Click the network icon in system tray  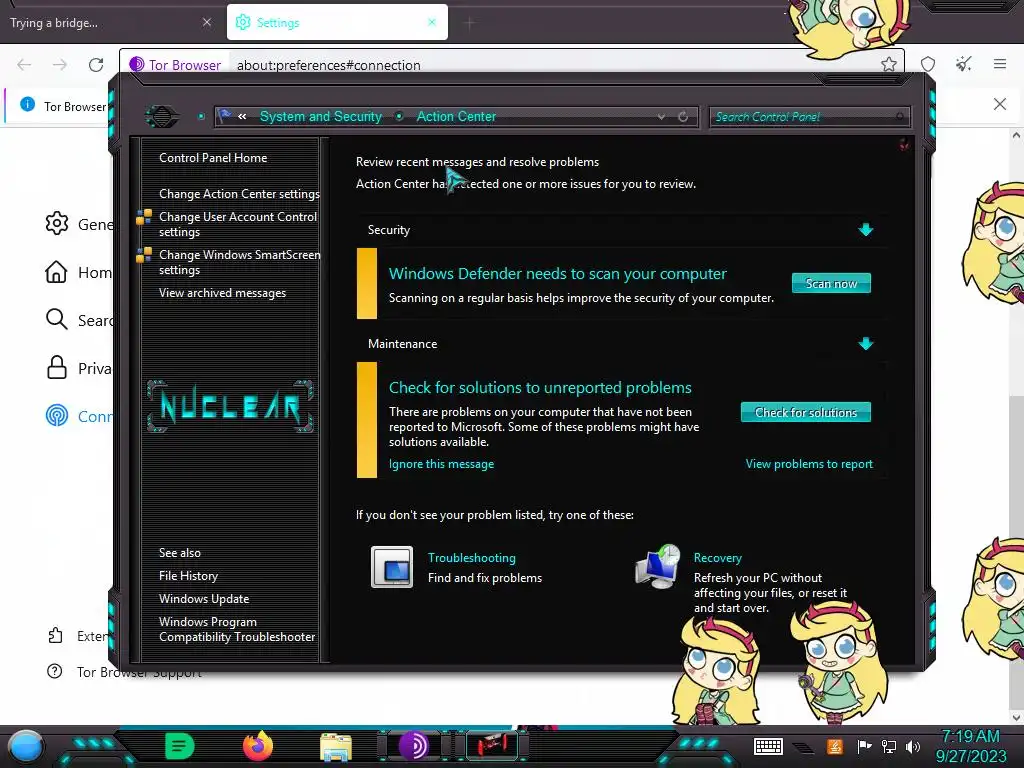[x=889, y=746]
